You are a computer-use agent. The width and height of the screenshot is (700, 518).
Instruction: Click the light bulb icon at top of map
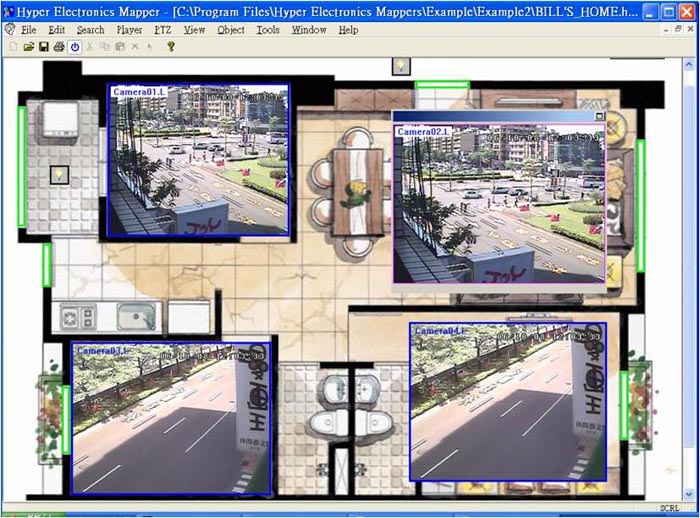pyautogui.click(x=400, y=66)
